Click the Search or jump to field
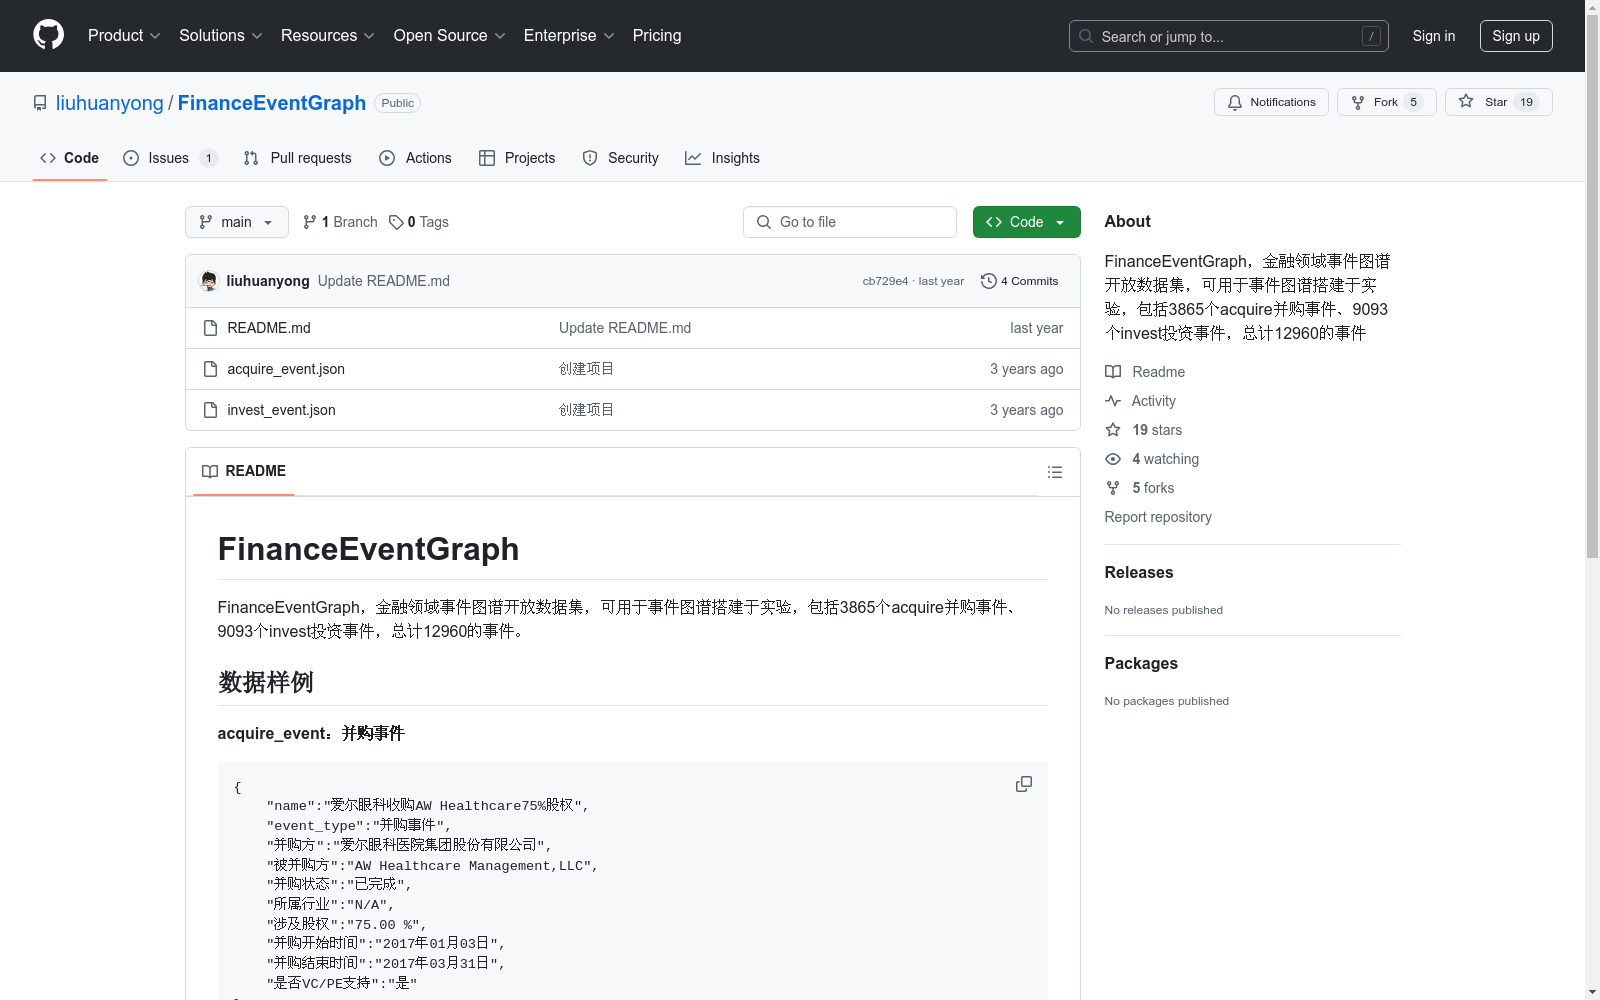 (1229, 36)
